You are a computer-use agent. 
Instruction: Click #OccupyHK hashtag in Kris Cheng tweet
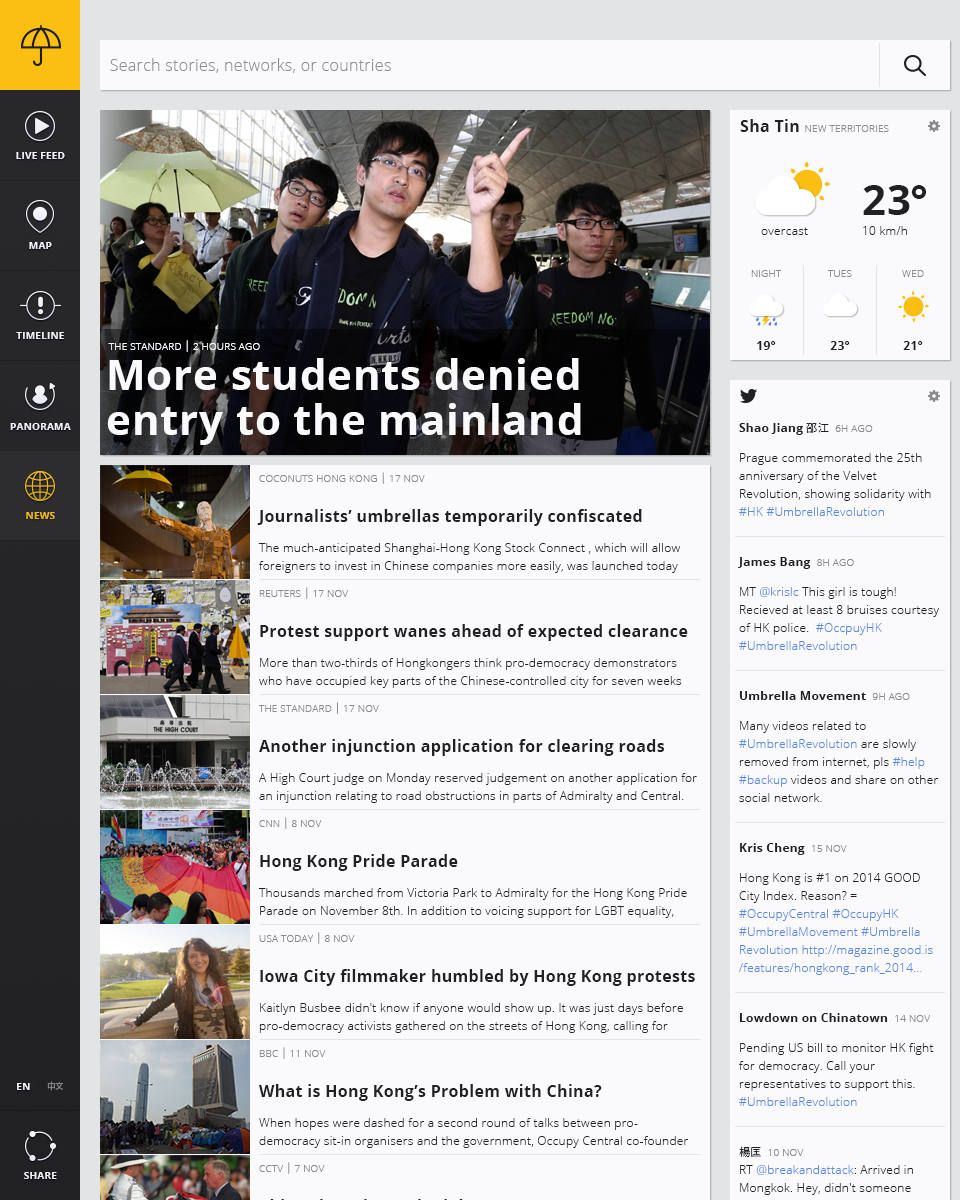(865, 914)
